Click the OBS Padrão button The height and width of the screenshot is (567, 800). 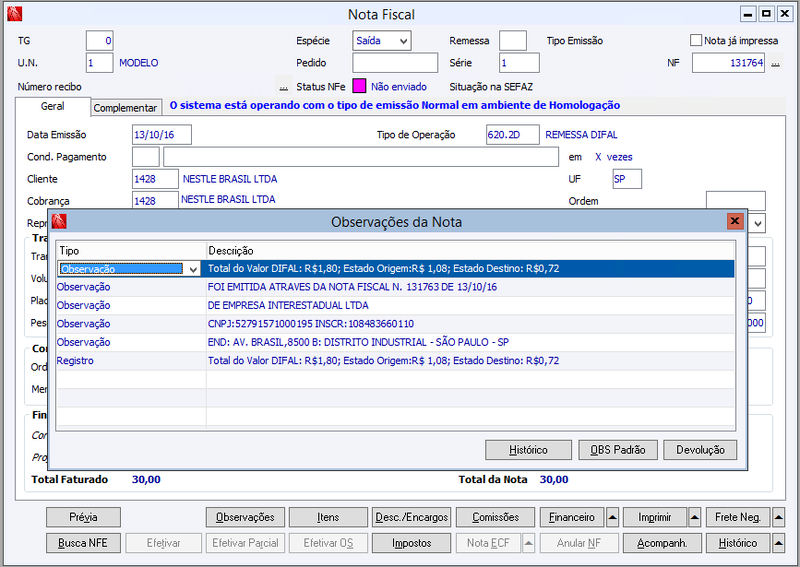[618, 450]
